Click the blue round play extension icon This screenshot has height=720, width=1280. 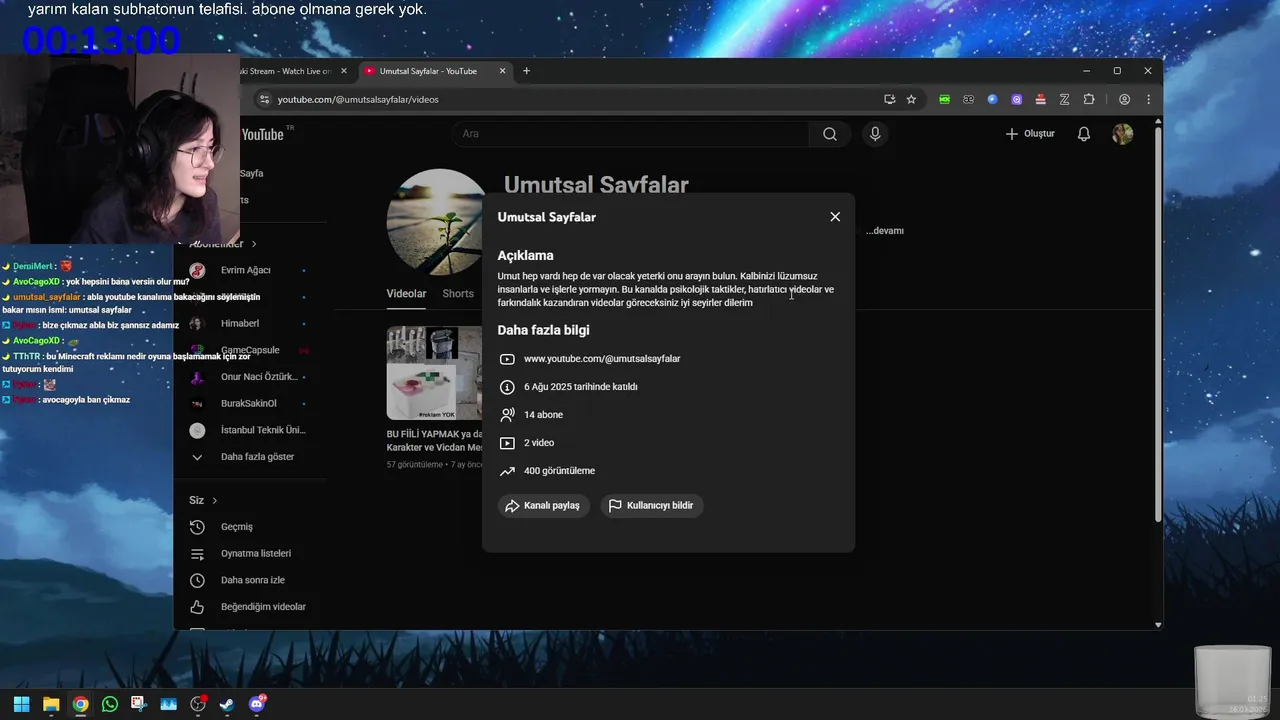(992, 100)
